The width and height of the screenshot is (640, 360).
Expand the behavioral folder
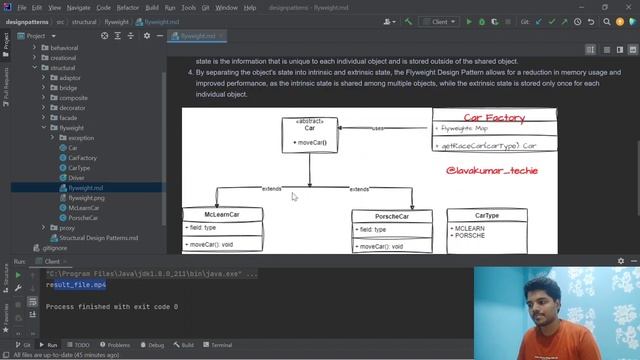[x=35, y=48]
